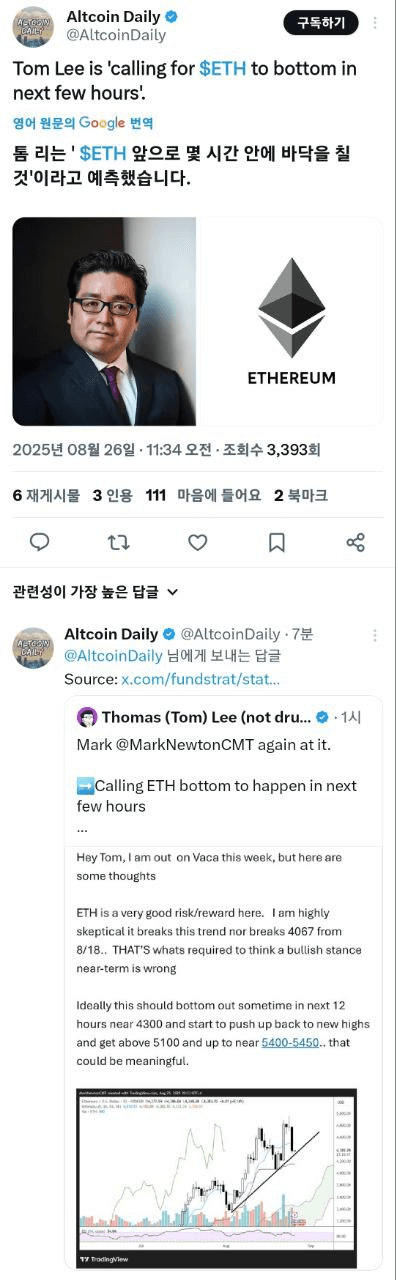View the 6 재게시물 reposts list
396x1280 pixels.
point(45,495)
